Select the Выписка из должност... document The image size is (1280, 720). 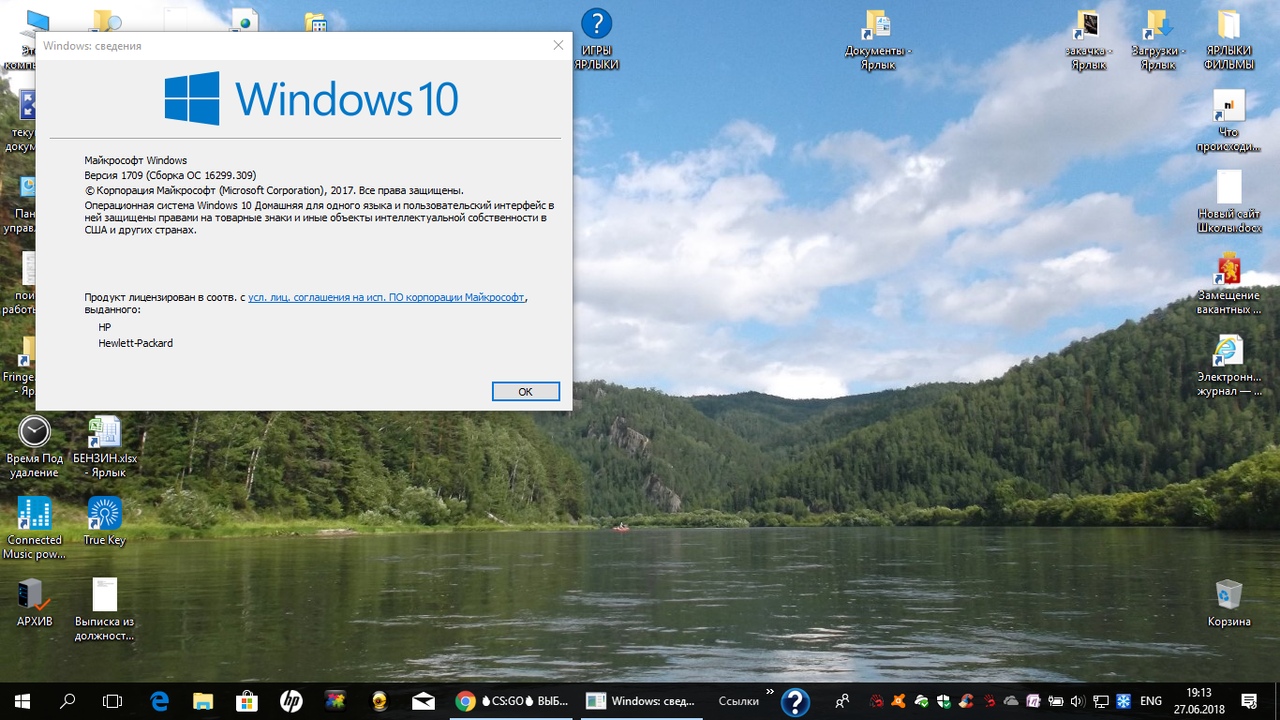tap(105, 610)
